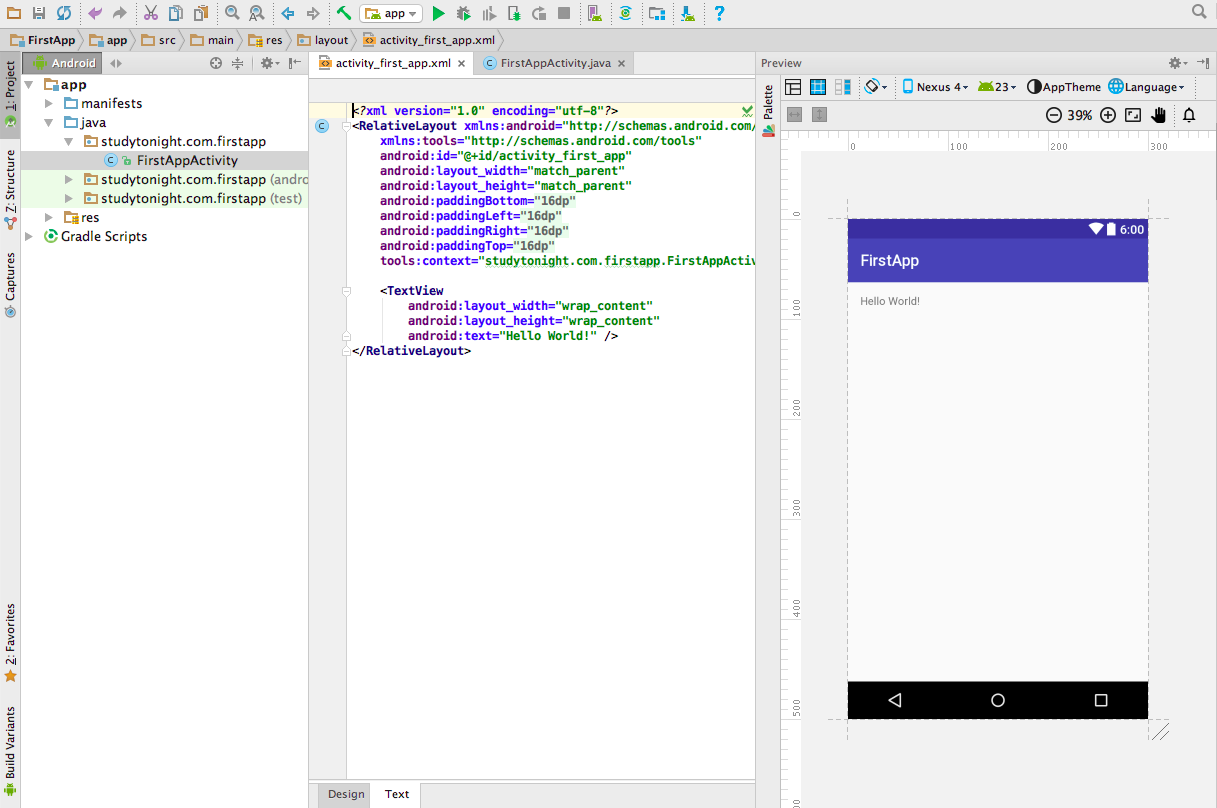Click the Debug bug icon

(464, 13)
